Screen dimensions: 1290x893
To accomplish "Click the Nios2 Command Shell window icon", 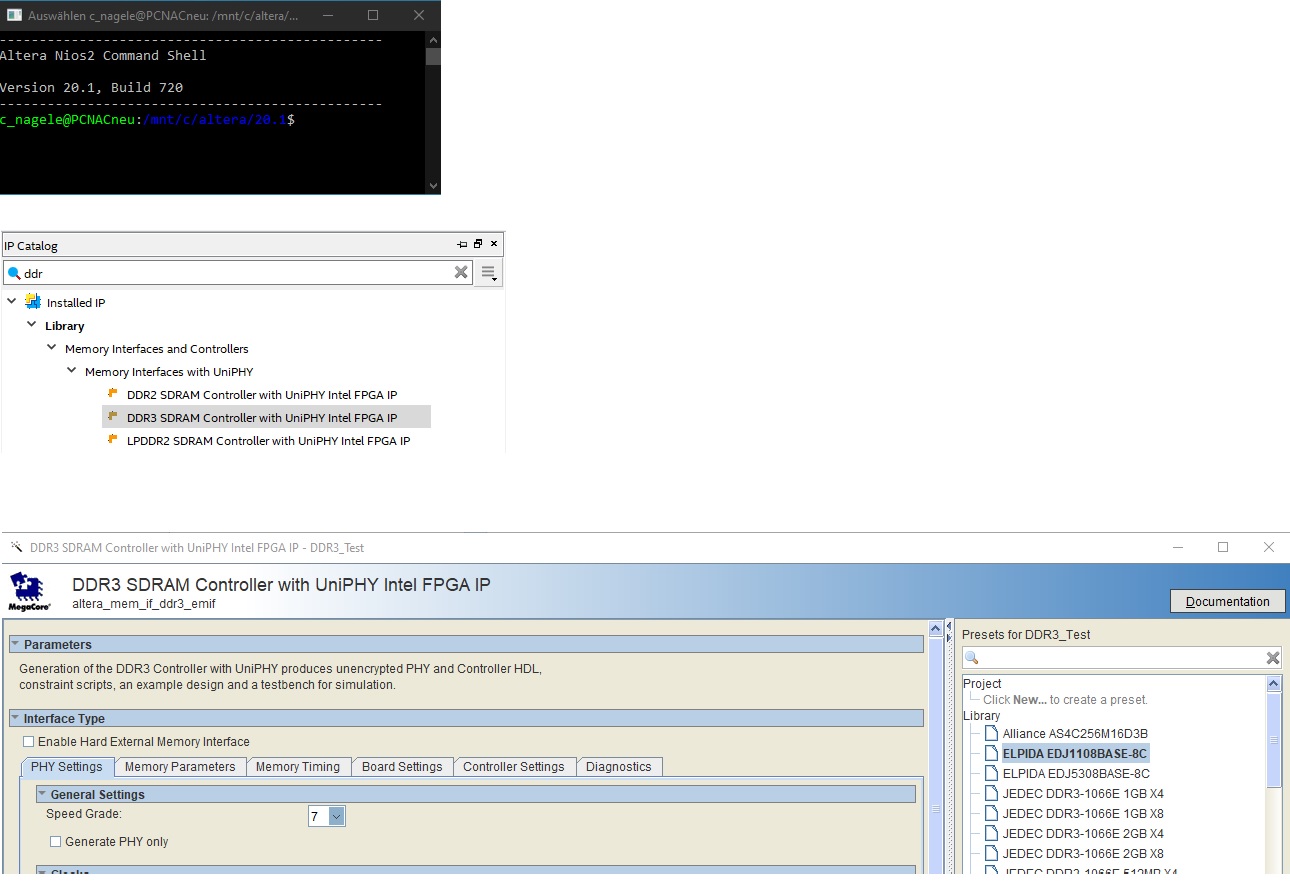I will point(14,15).
